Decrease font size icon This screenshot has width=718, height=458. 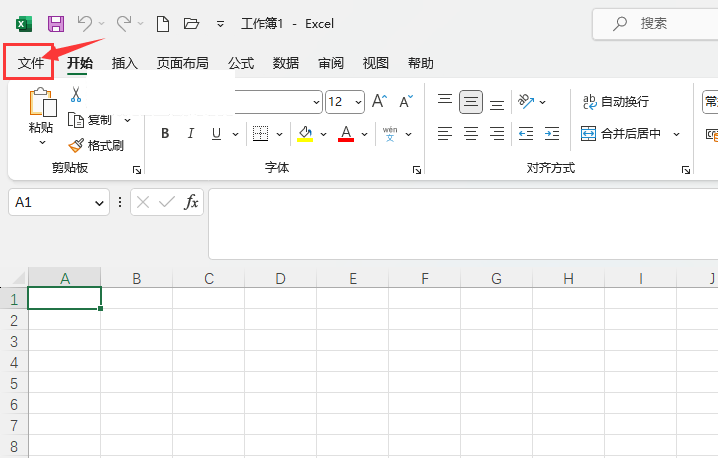pyautogui.click(x=406, y=101)
